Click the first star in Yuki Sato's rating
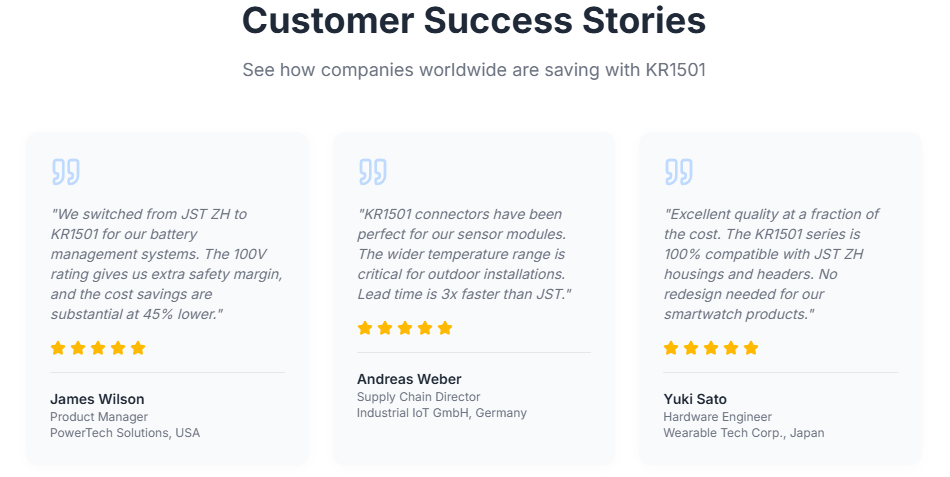950x477 pixels. pyautogui.click(x=671, y=348)
